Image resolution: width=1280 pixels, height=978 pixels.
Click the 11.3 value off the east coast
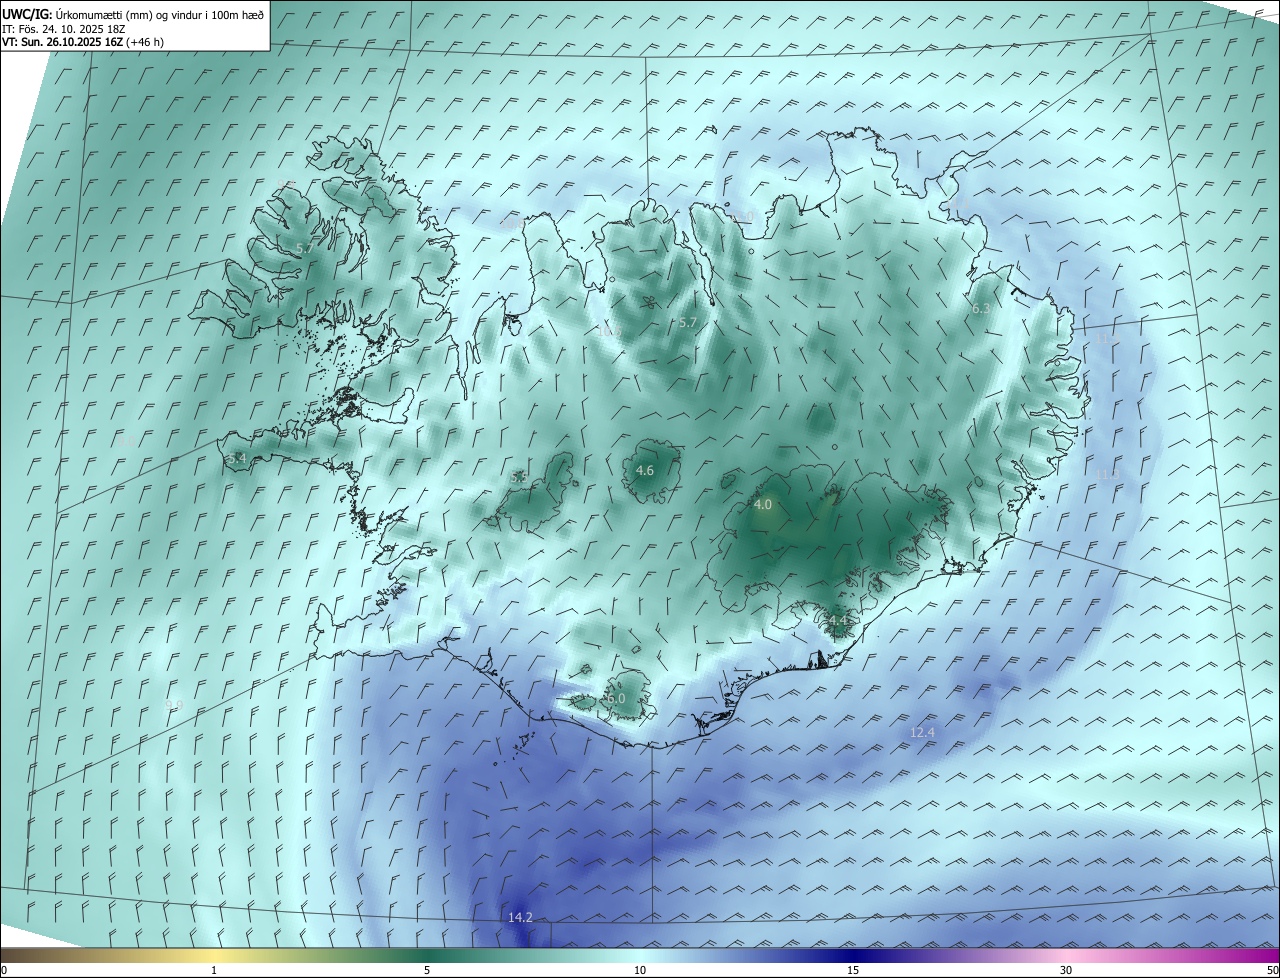pos(1108,474)
